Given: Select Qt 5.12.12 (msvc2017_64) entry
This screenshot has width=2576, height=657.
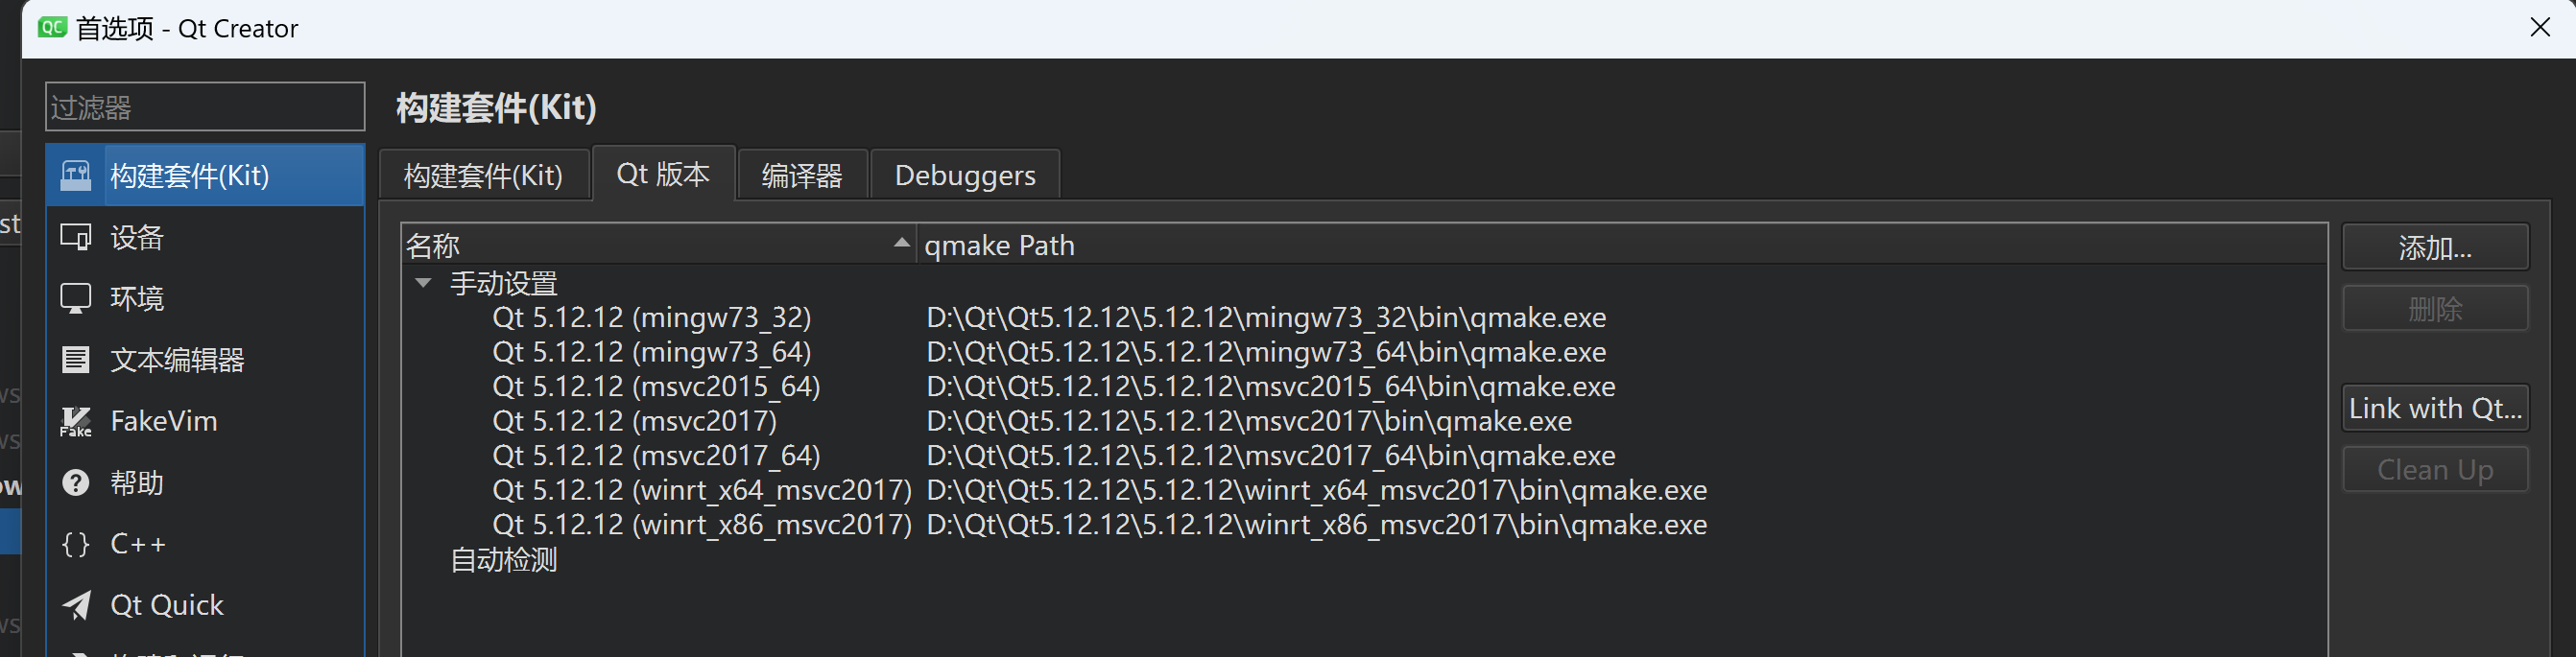Looking at the screenshot, I should click(x=656, y=455).
